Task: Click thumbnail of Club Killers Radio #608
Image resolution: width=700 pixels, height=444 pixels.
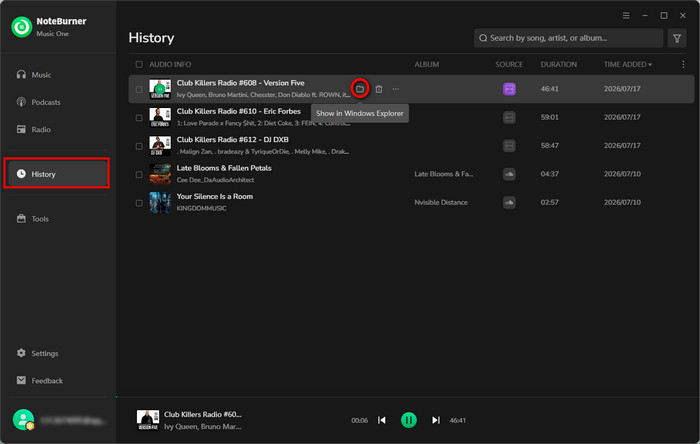Action: (160, 89)
